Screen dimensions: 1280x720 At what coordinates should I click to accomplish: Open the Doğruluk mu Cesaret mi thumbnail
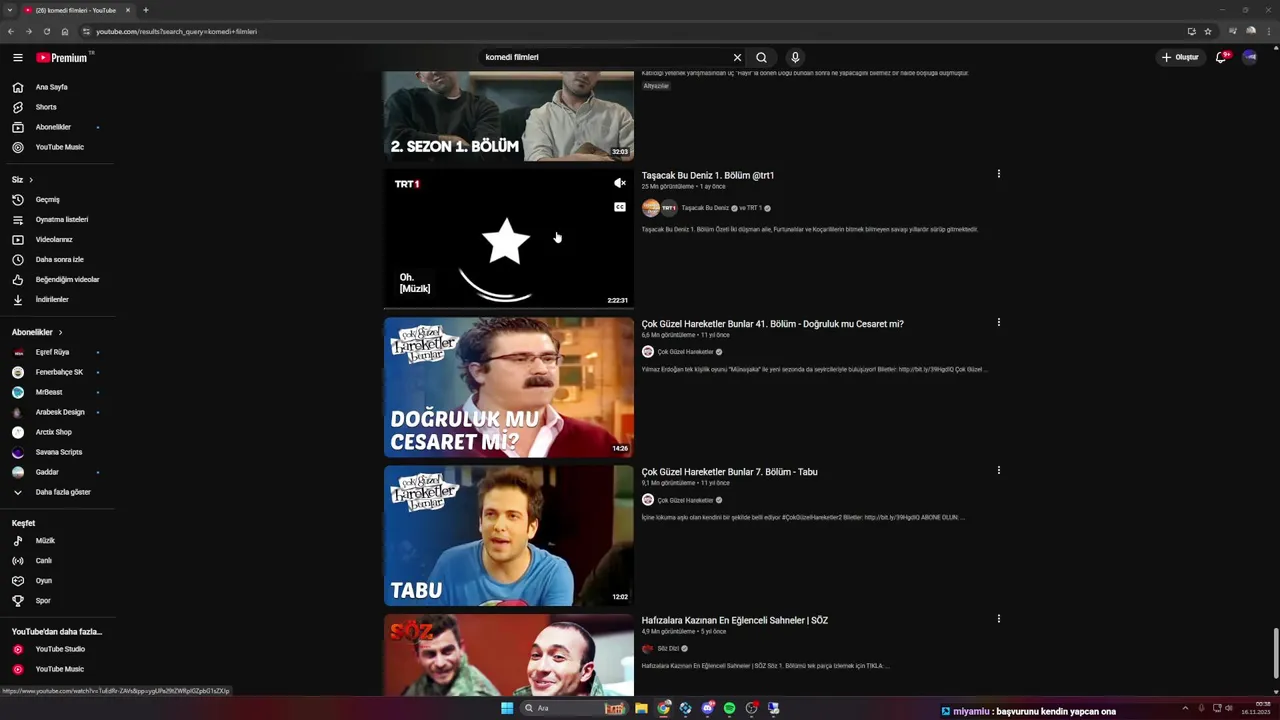tap(509, 387)
